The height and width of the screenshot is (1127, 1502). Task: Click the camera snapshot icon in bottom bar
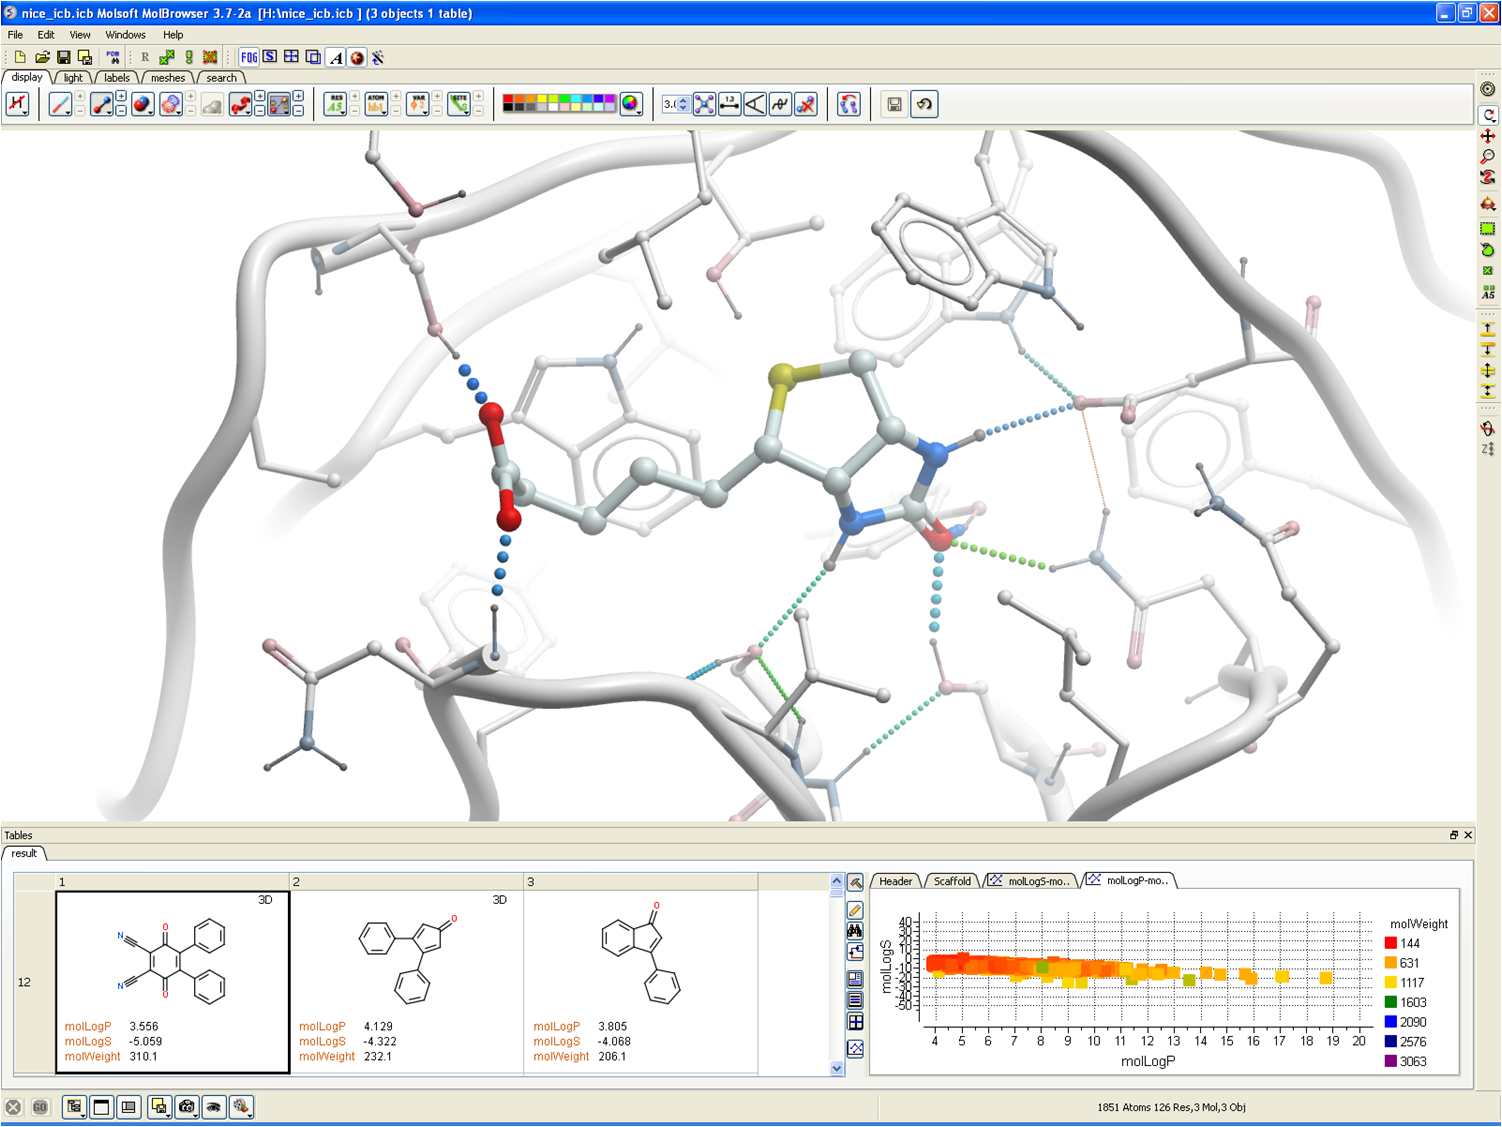pyautogui.click(x=187, y=1107)
